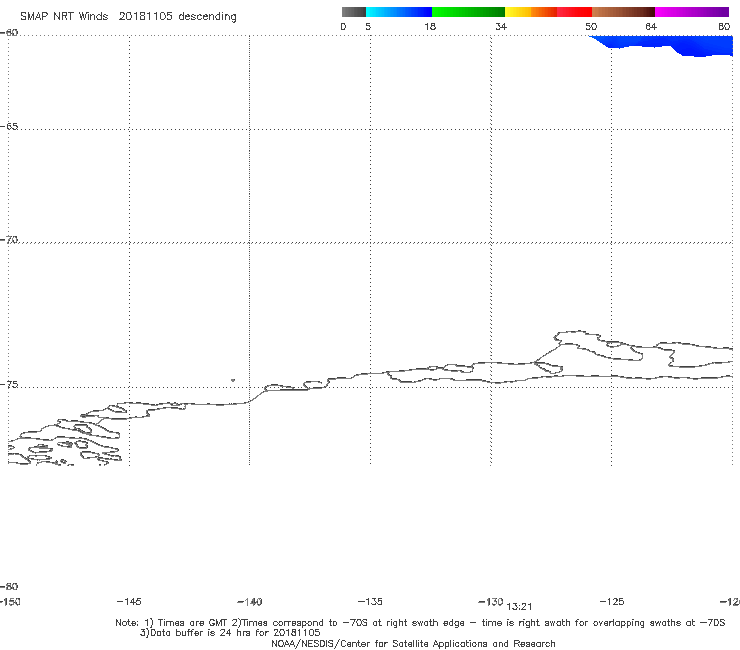Click the color bar label '64'
The height and width of the screenshot is (650, 740).
[651, 27]
